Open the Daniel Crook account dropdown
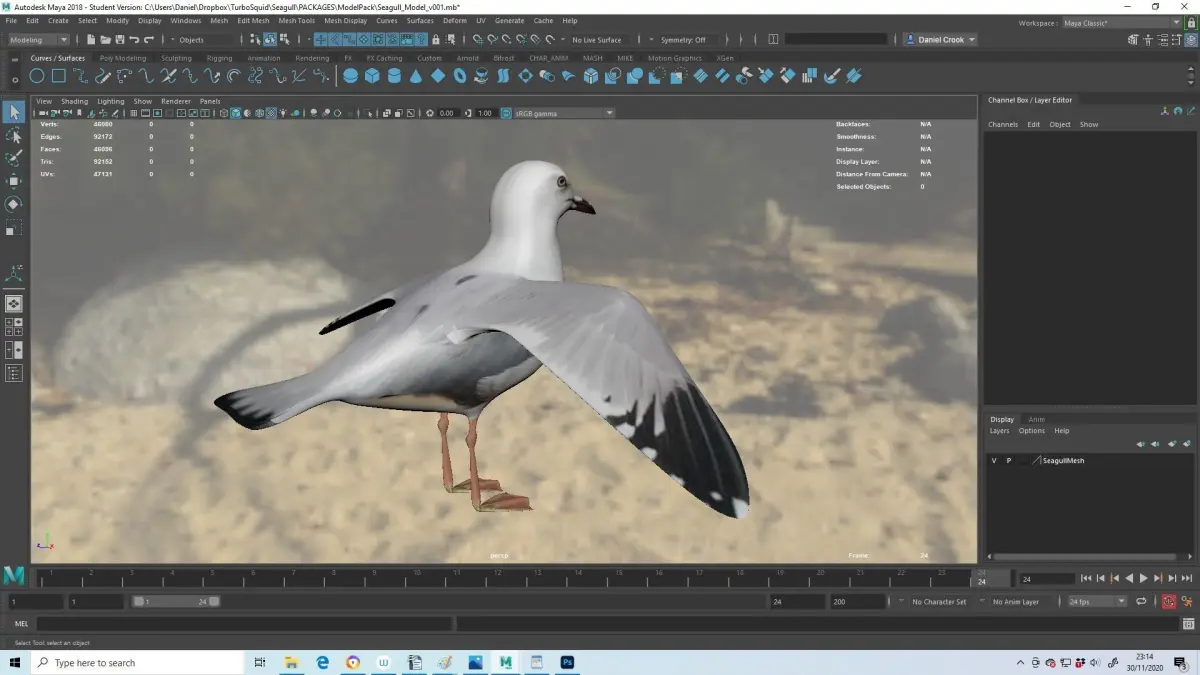The height and width of the screenshot is (675, 1200). (940, 40)
